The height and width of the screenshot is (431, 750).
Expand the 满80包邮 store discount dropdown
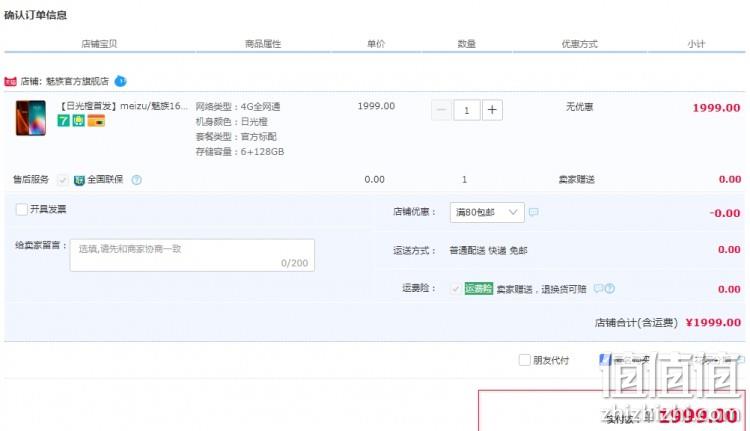coord(487,212)
